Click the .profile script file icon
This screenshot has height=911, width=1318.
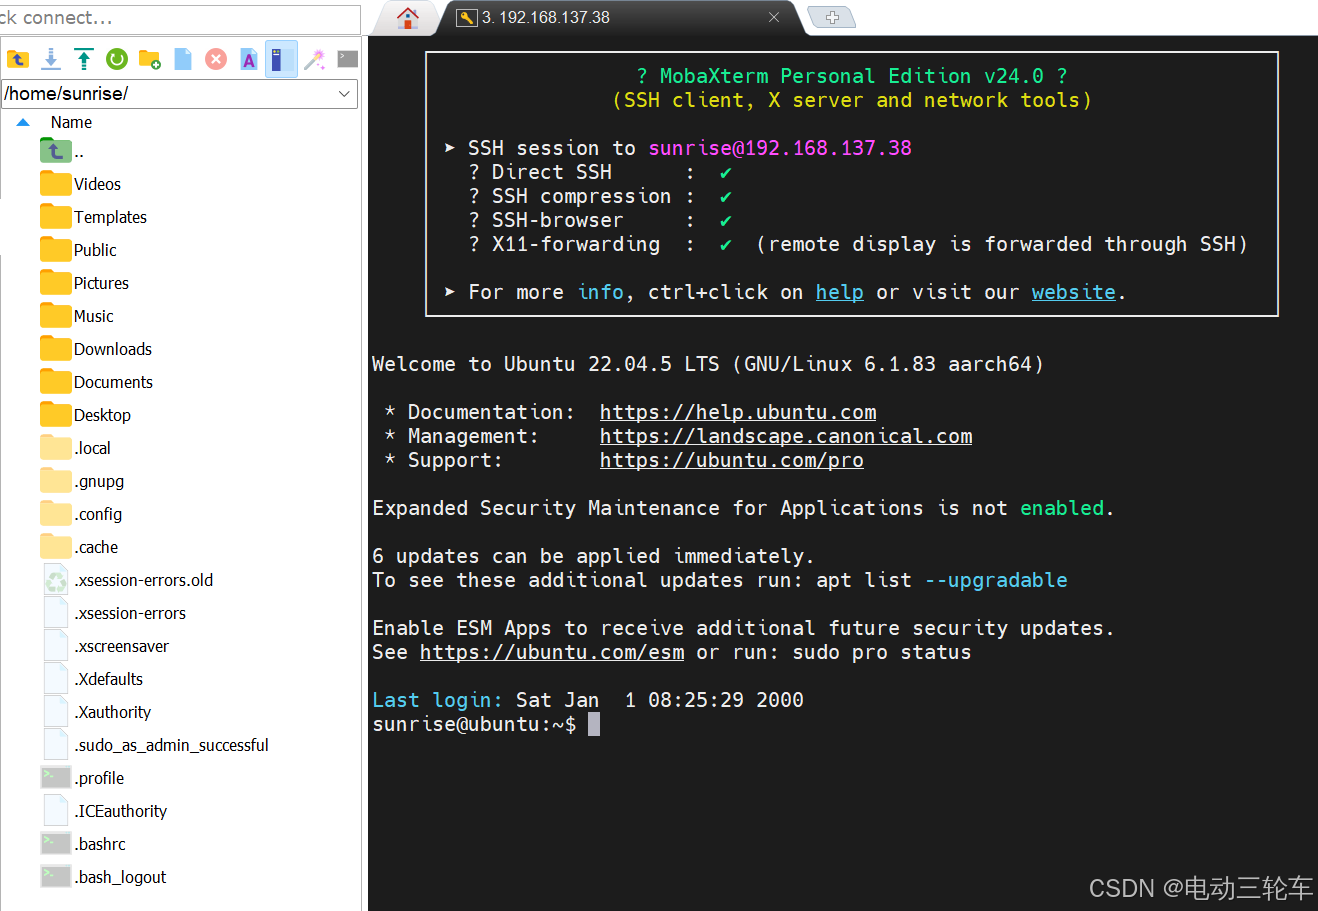point(55,777)
